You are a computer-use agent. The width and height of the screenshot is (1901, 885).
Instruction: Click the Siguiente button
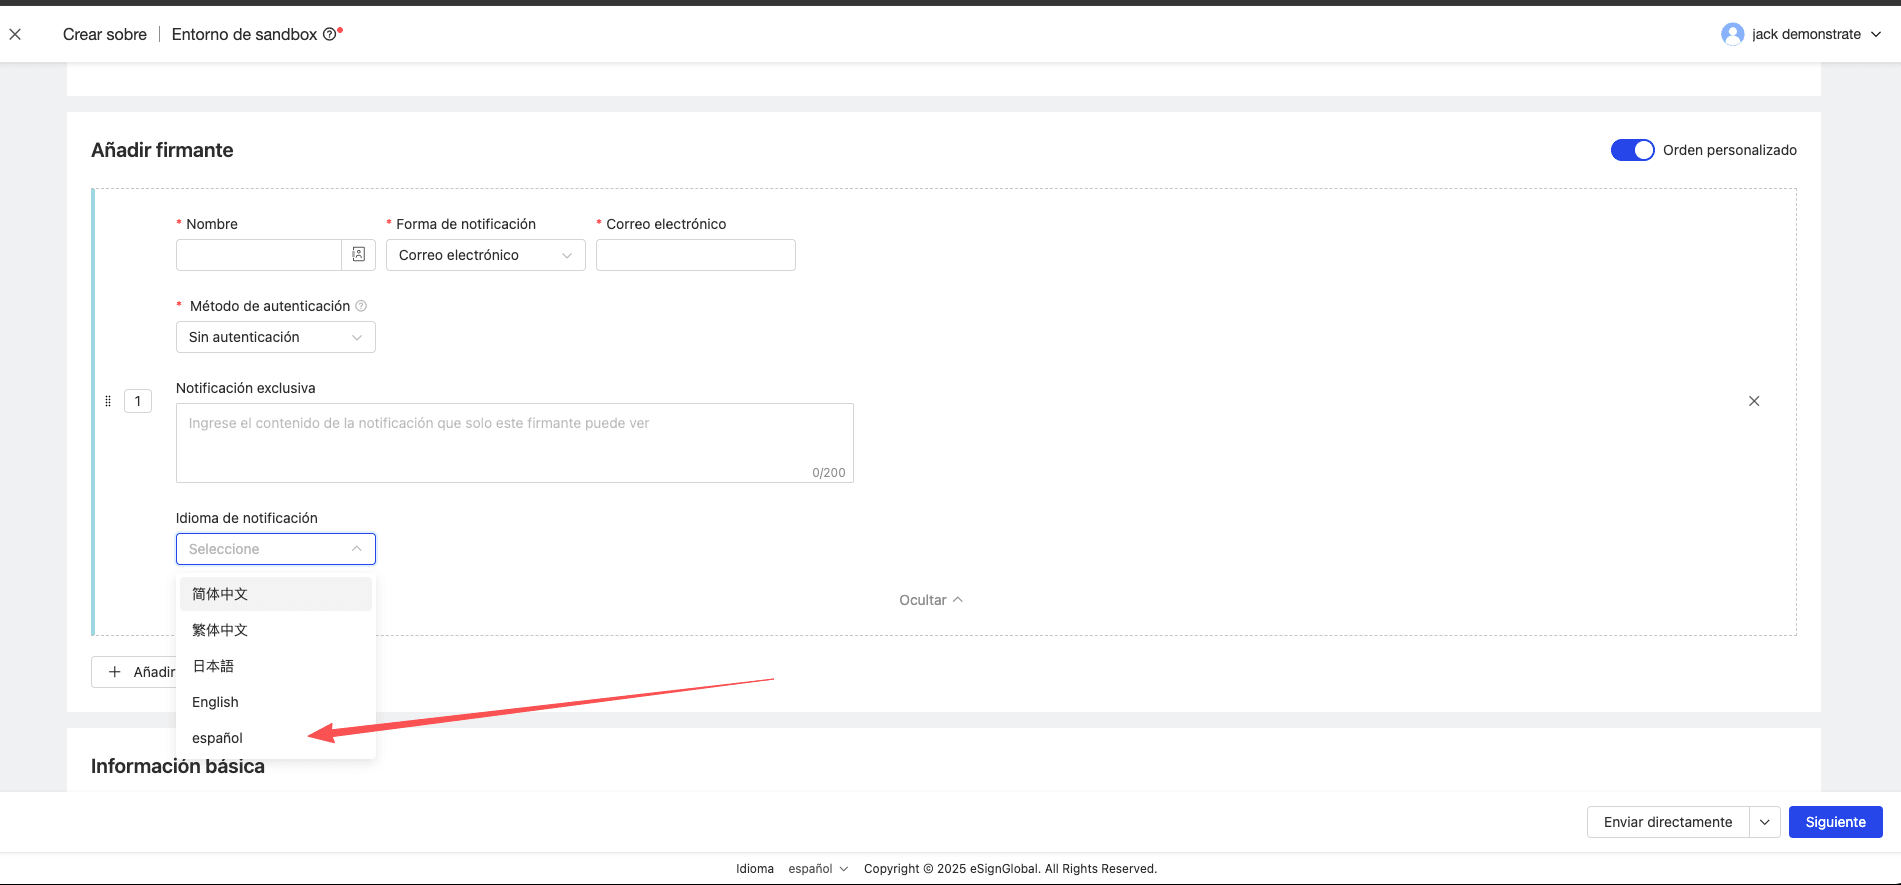pos(1835,822)
